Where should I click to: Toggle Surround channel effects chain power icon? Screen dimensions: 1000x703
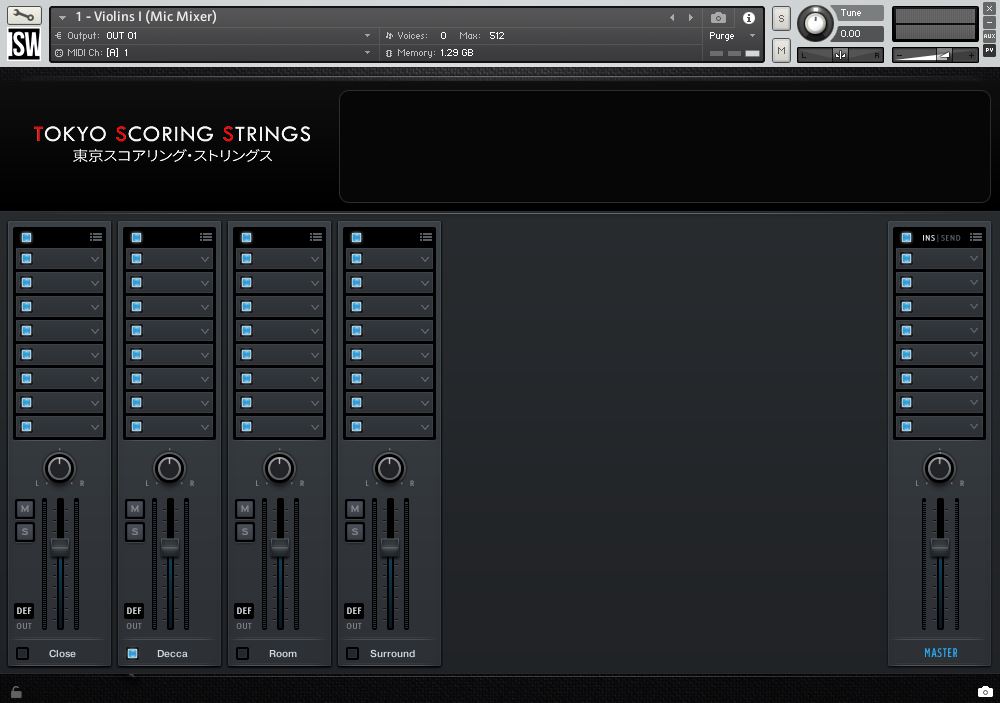357,237
